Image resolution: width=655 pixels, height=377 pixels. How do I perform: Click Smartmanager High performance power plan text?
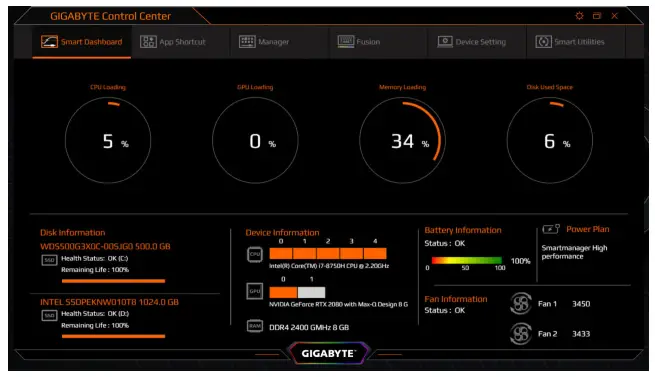(x=574, y=252)
